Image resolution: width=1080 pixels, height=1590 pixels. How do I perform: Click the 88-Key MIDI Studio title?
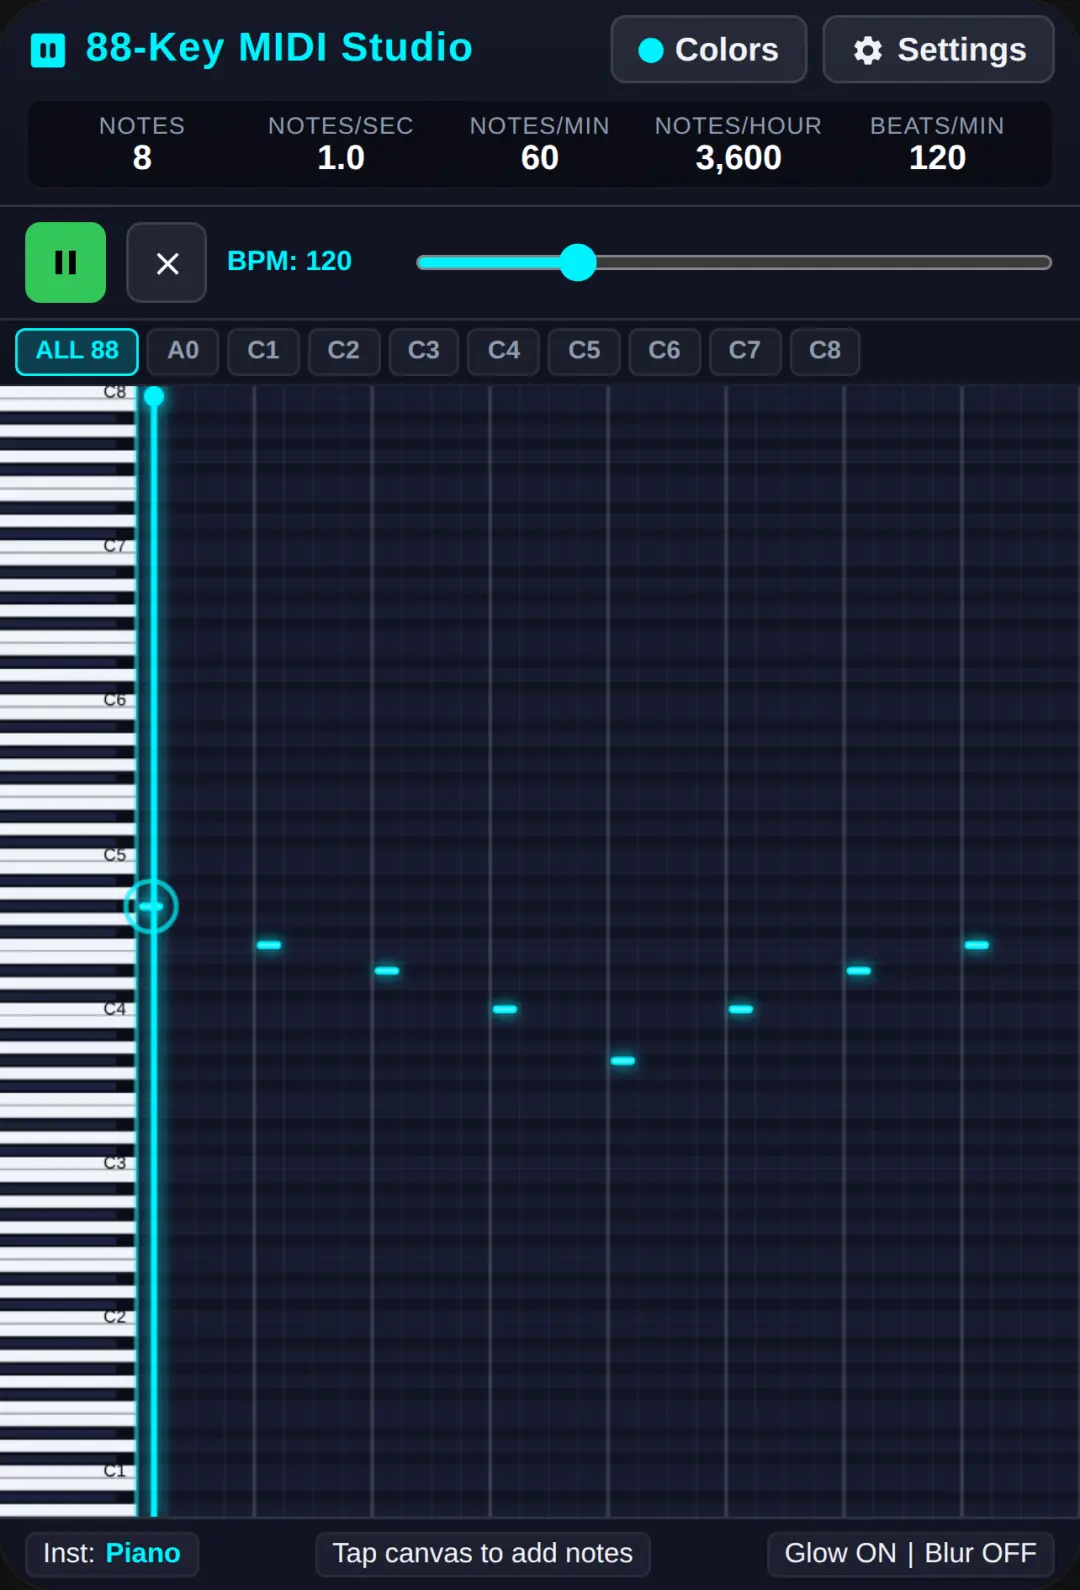(279, 47)
